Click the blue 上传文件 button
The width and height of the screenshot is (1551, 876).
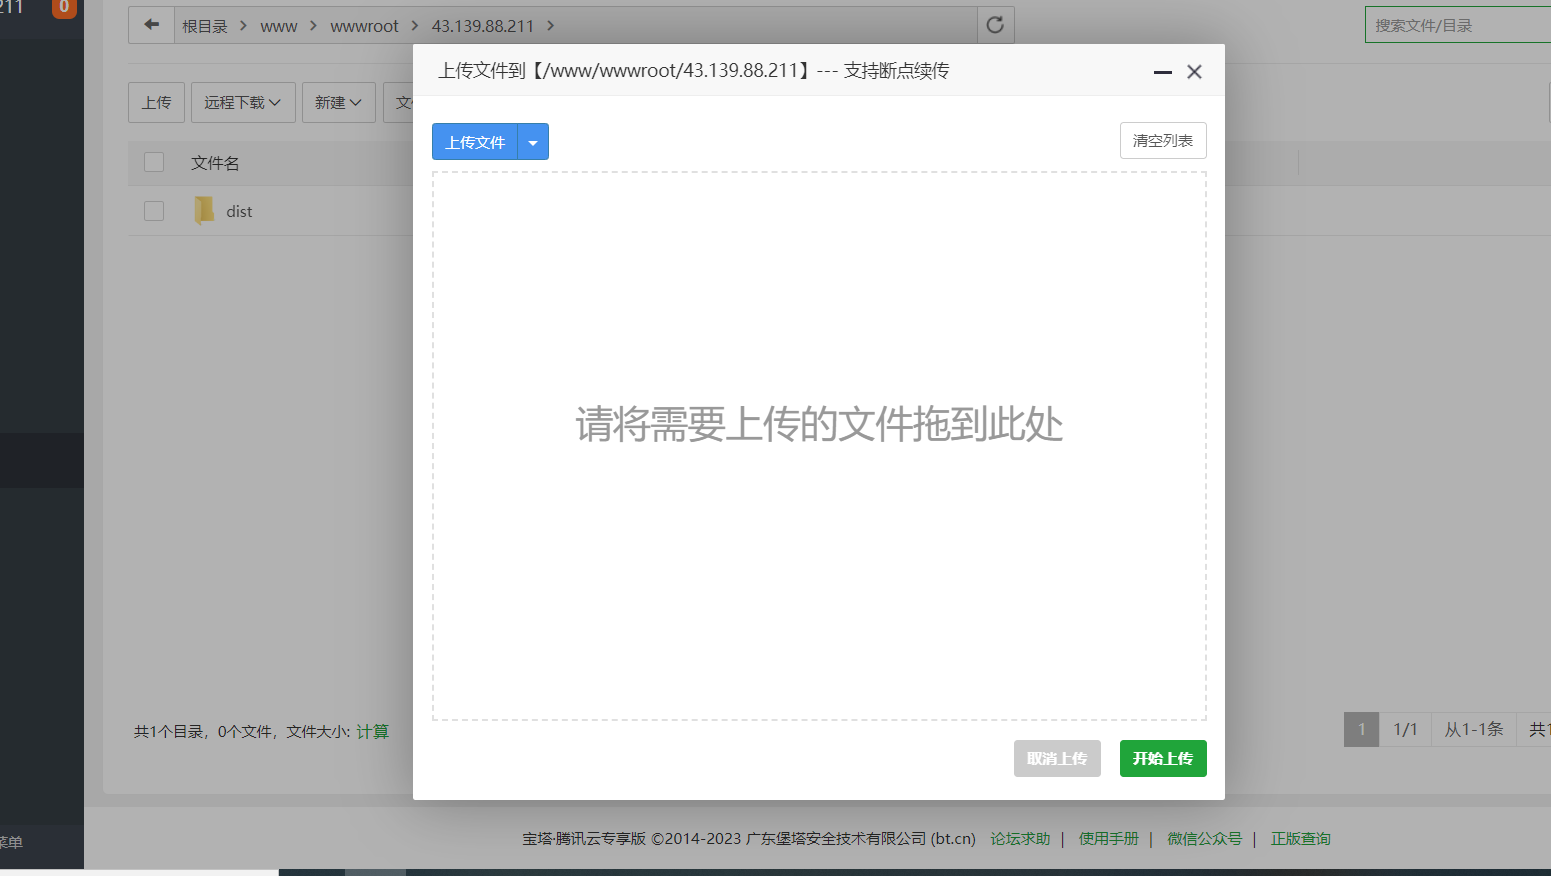click(475, 142)
